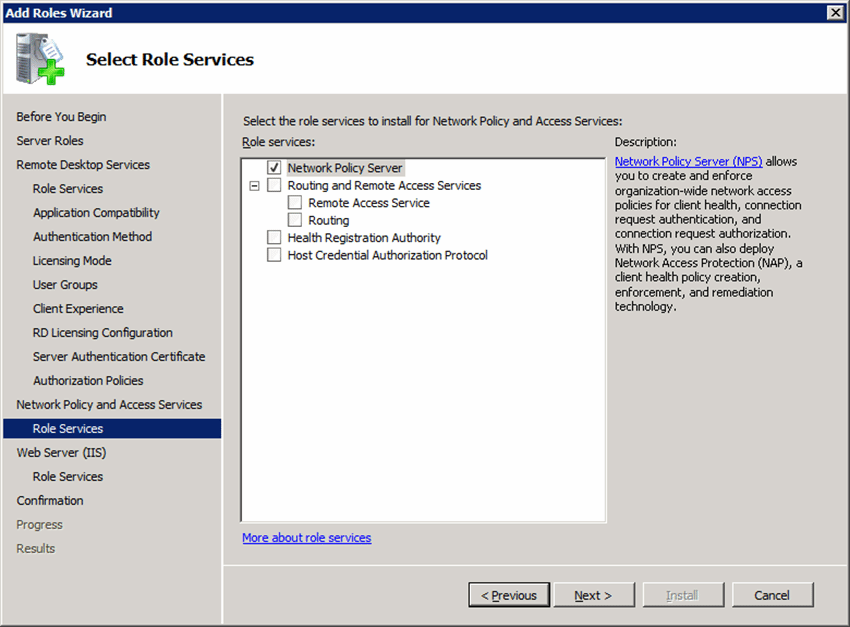The height and width of the screenshot is (627, 850).
Task: Jump to Web Server (IIS) section
Action: pos(60,453)
